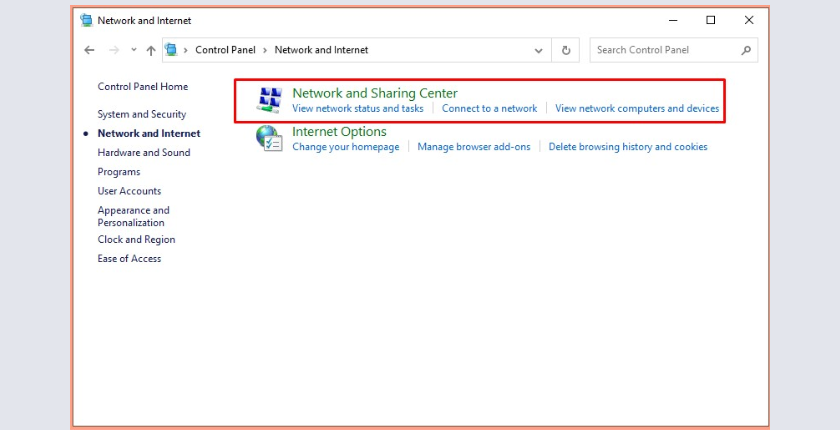Open the recent locations dropdown arrow
Screen dimensions: 840x430
point(133,50)
